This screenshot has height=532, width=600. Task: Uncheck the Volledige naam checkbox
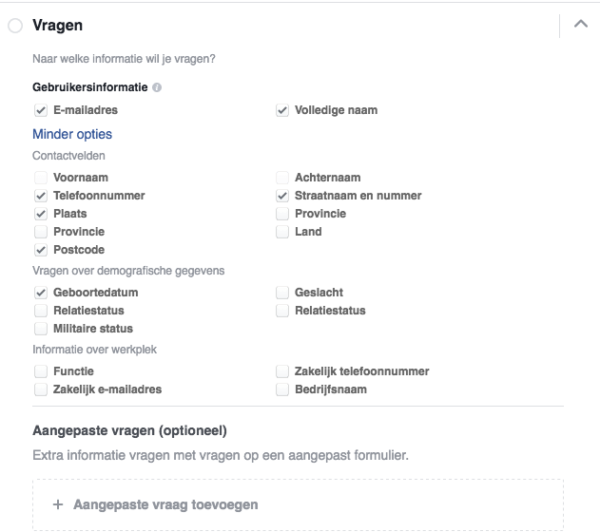[282, 110]
